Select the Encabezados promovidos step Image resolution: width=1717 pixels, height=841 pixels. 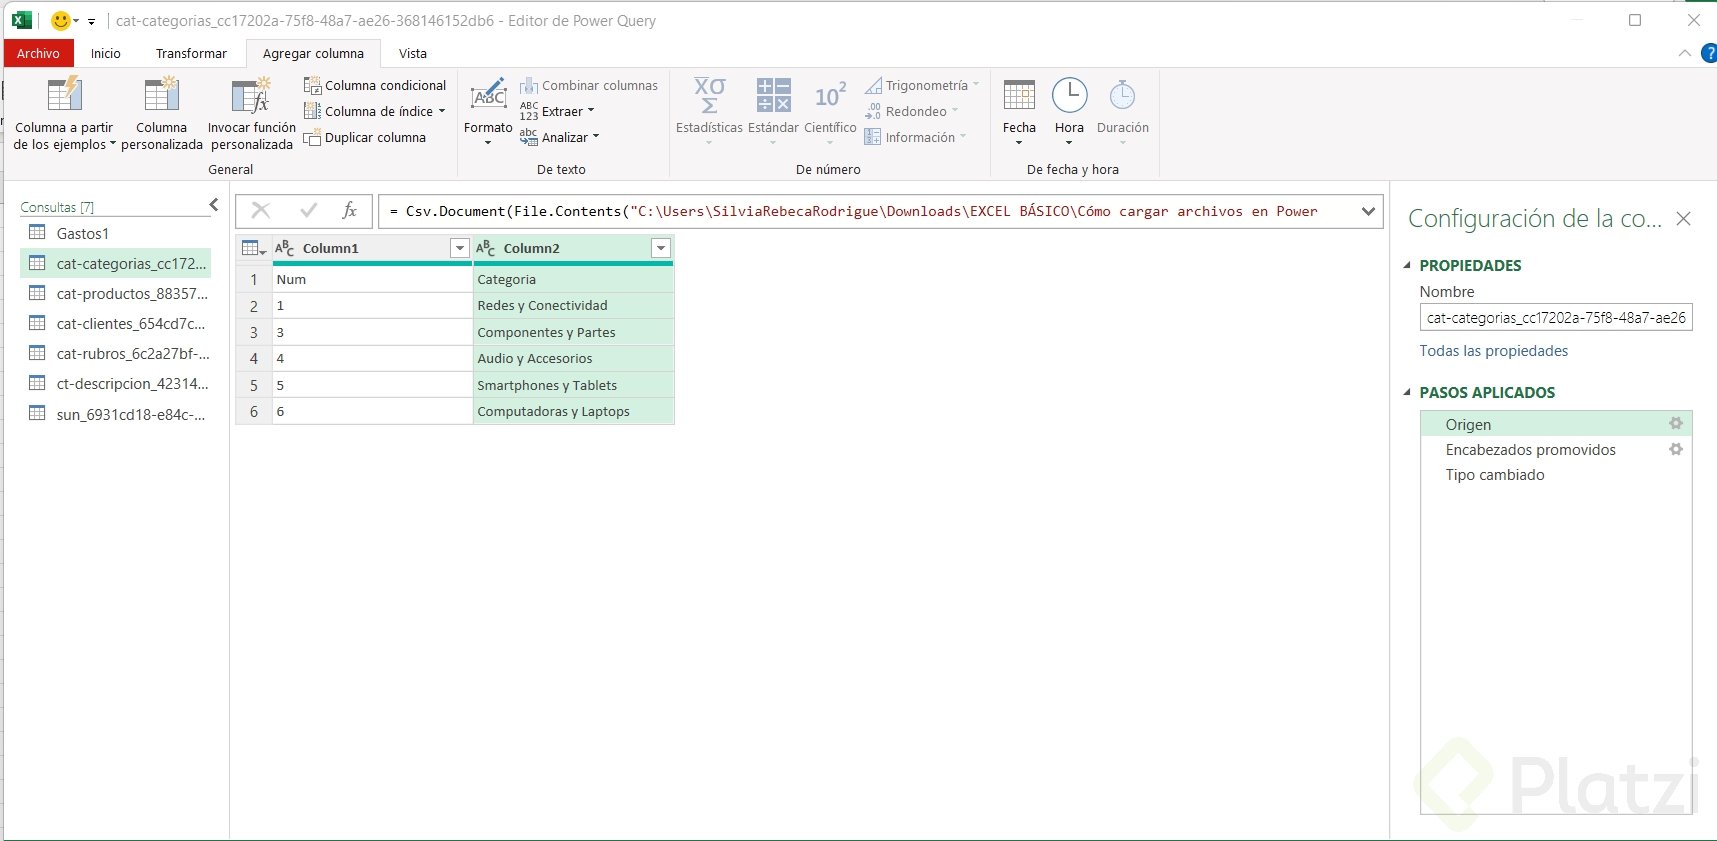[x=1556, y=449]
